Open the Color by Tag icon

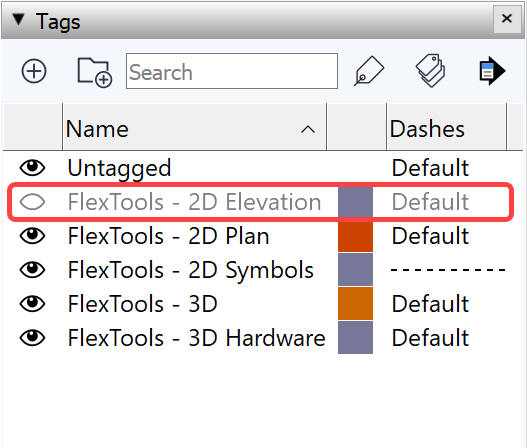(x=431, y=71)
